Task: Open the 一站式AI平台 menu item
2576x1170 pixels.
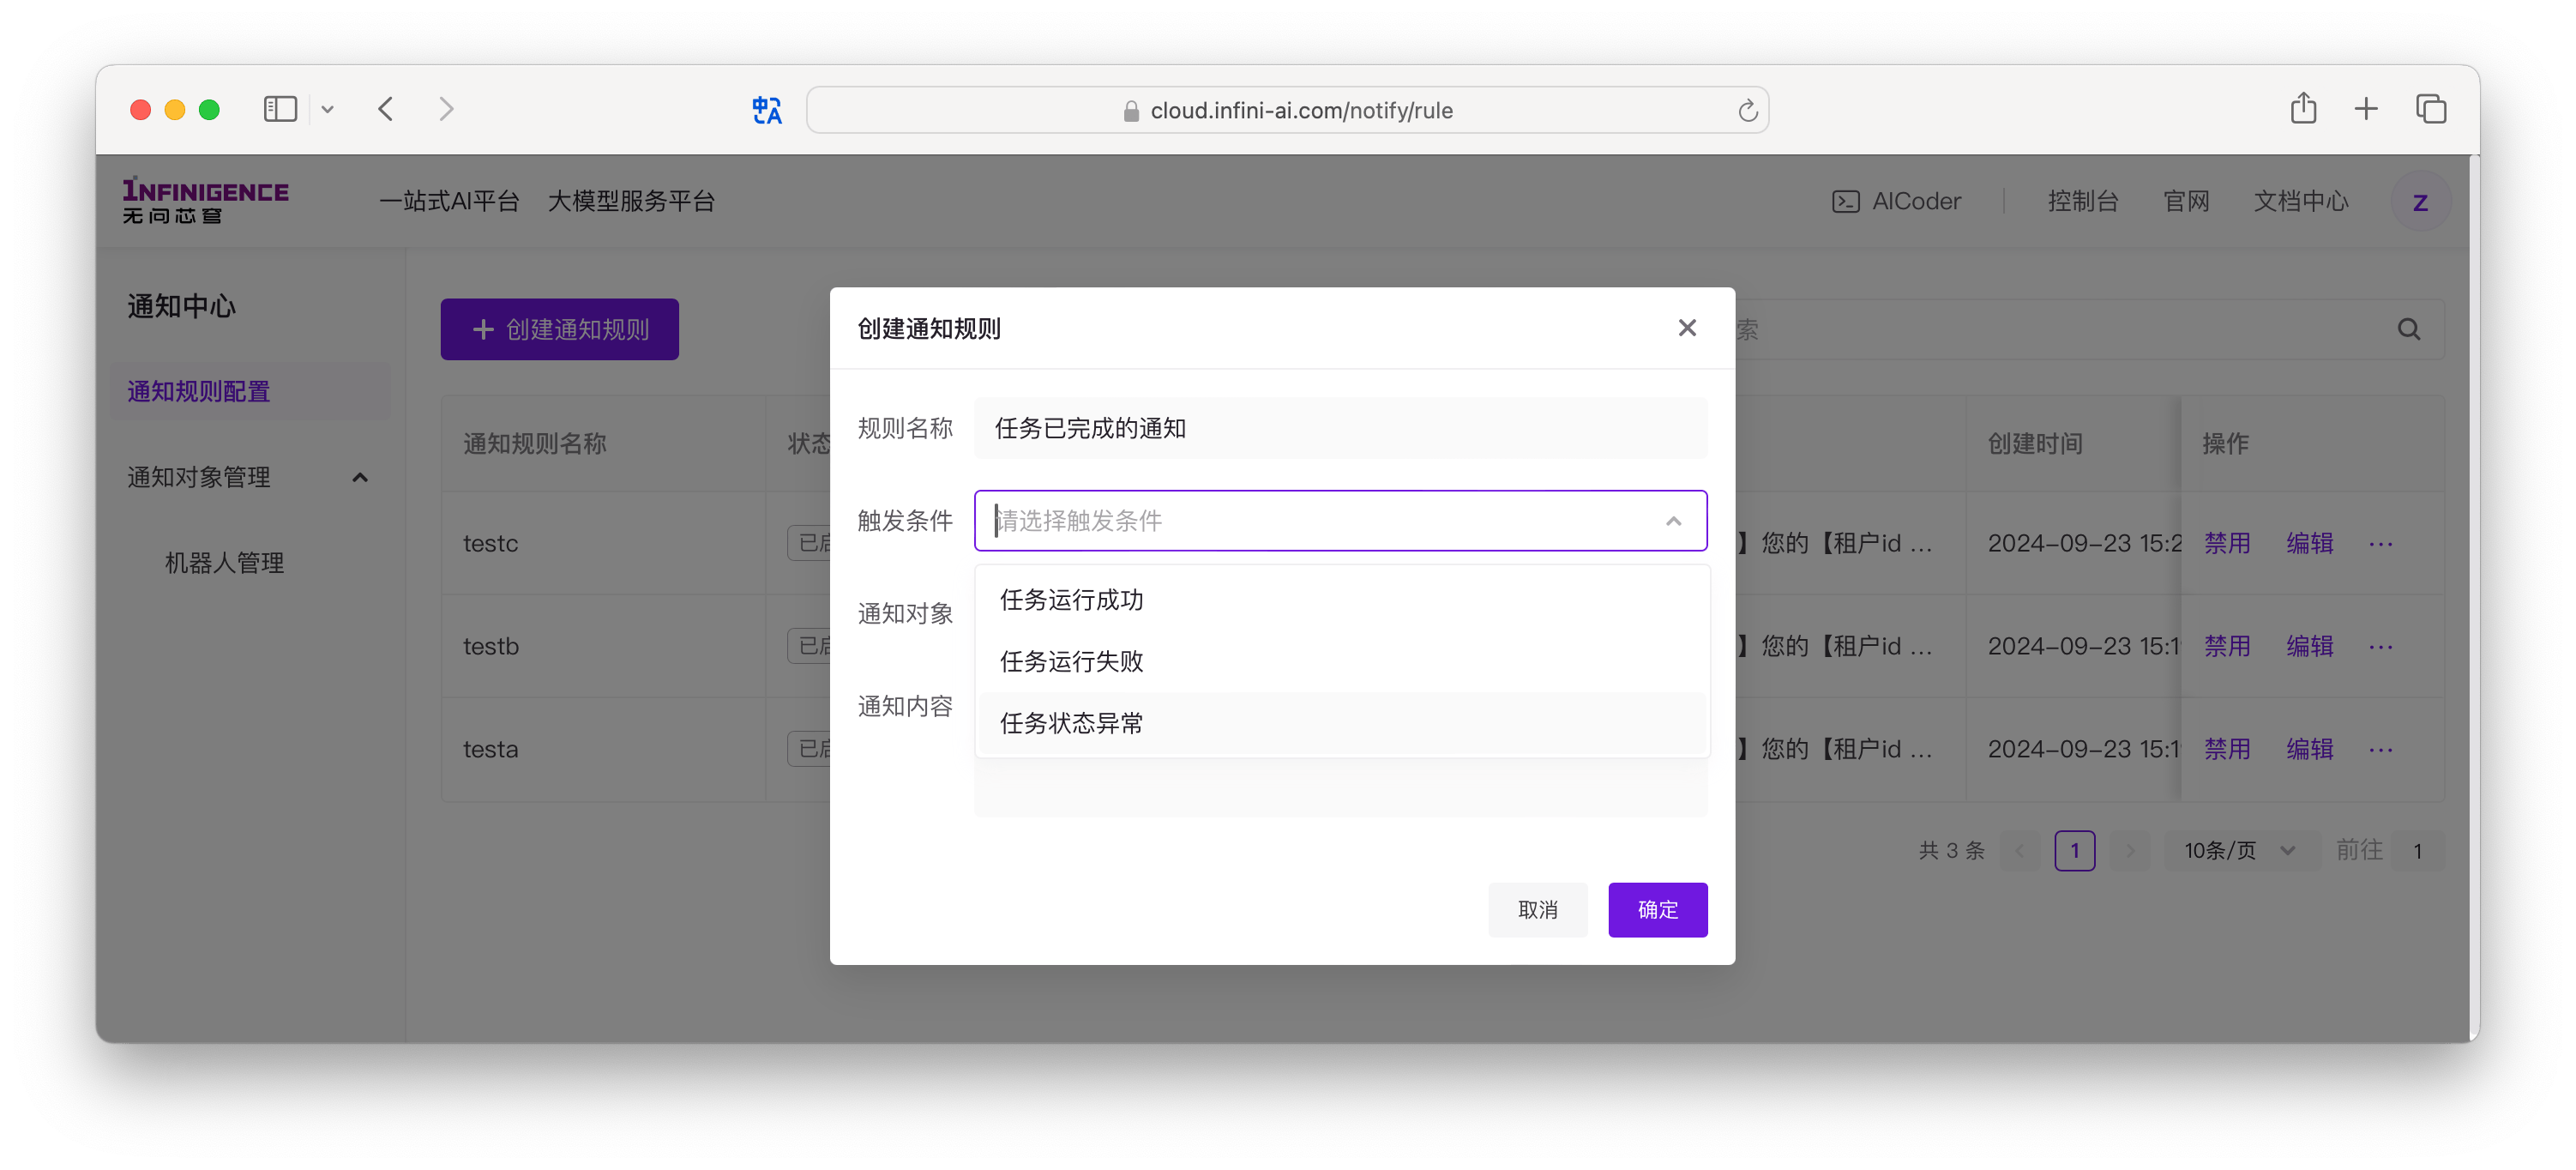Action: 449,201
